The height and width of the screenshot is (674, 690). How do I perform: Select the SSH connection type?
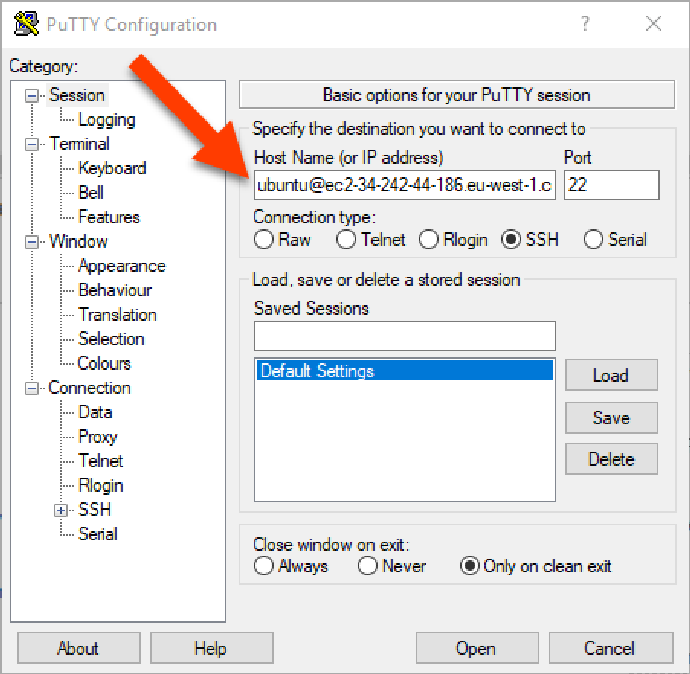pos(513,240)
